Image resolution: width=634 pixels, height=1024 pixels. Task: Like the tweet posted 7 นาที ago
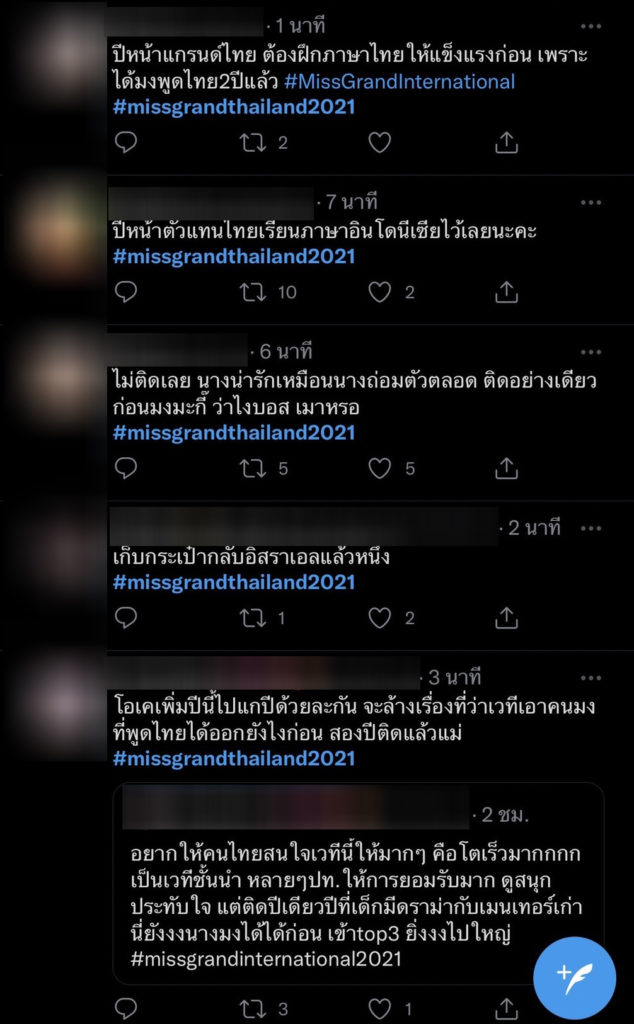pos(379,292)
